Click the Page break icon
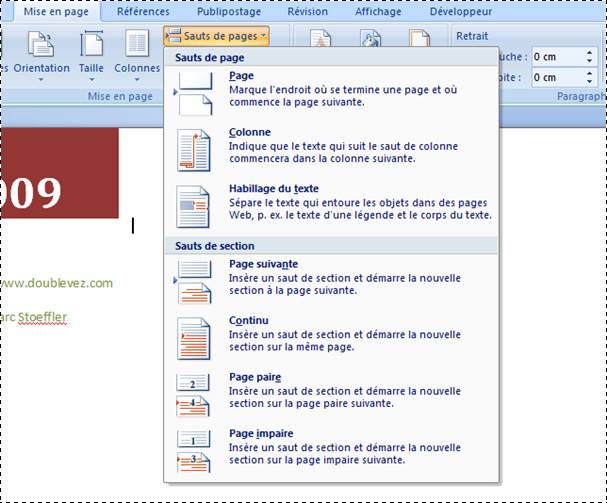This screenshot has height=503, width=607. point(194,94)
